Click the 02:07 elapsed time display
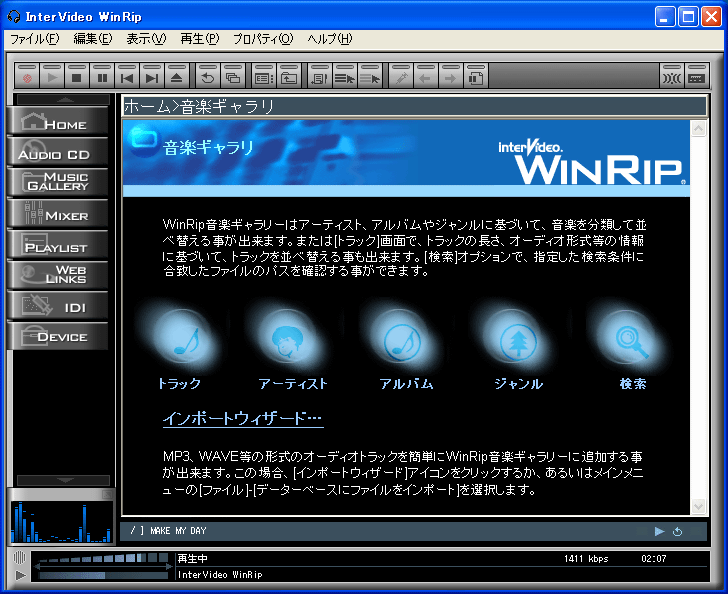Screen dimensions: 728x594 click(x=654, y=559)
